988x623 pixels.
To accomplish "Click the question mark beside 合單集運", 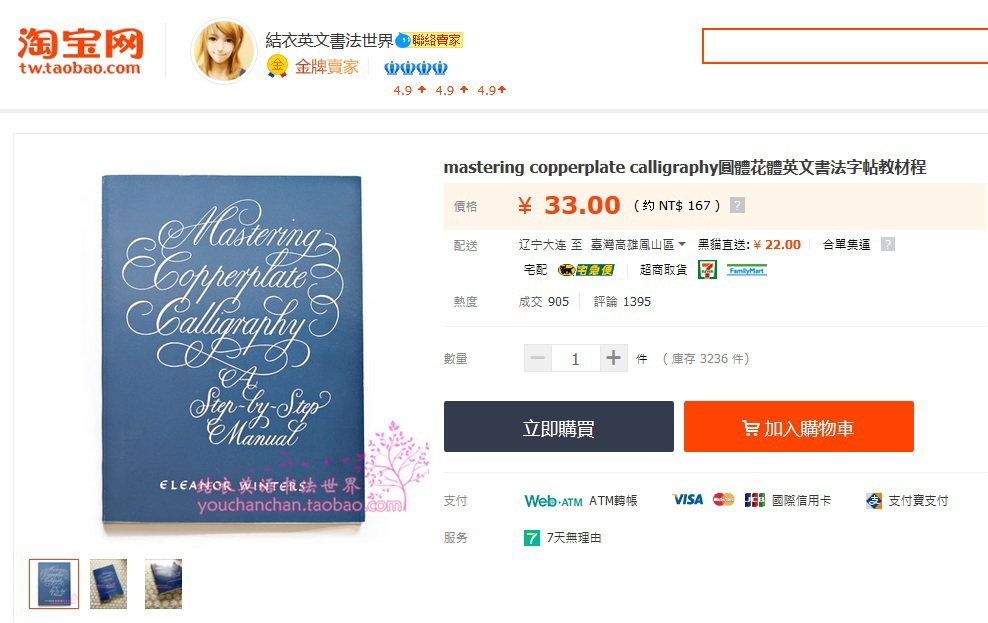I will click(x=888, y=244).
